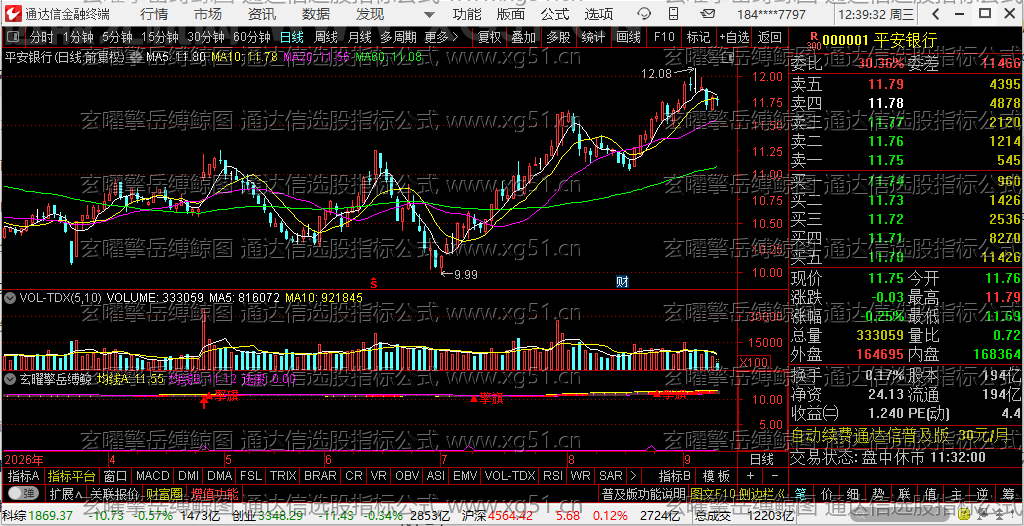Screen dimensions: 1024x526
Task: Click the red S marker below the chart
Action: [x=375, y=282]
